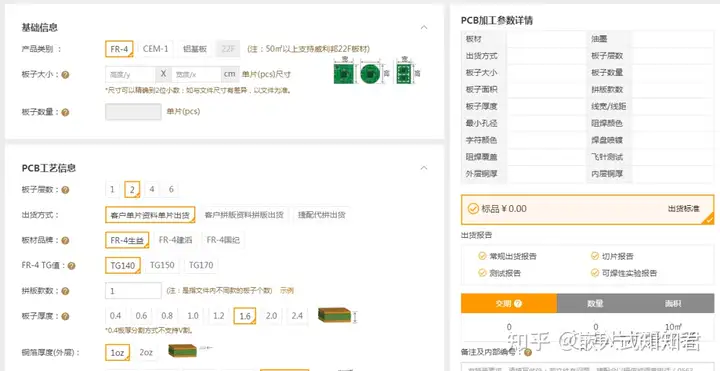
Task: Click the 备注 remarks text area
Action: click(x=587, y=366)
